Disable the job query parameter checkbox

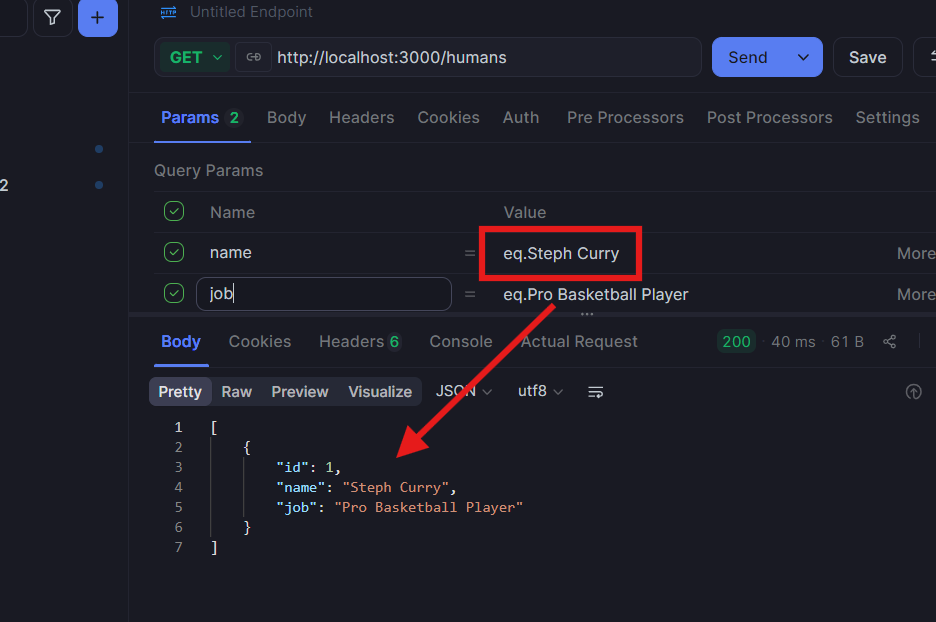point(173,293)
